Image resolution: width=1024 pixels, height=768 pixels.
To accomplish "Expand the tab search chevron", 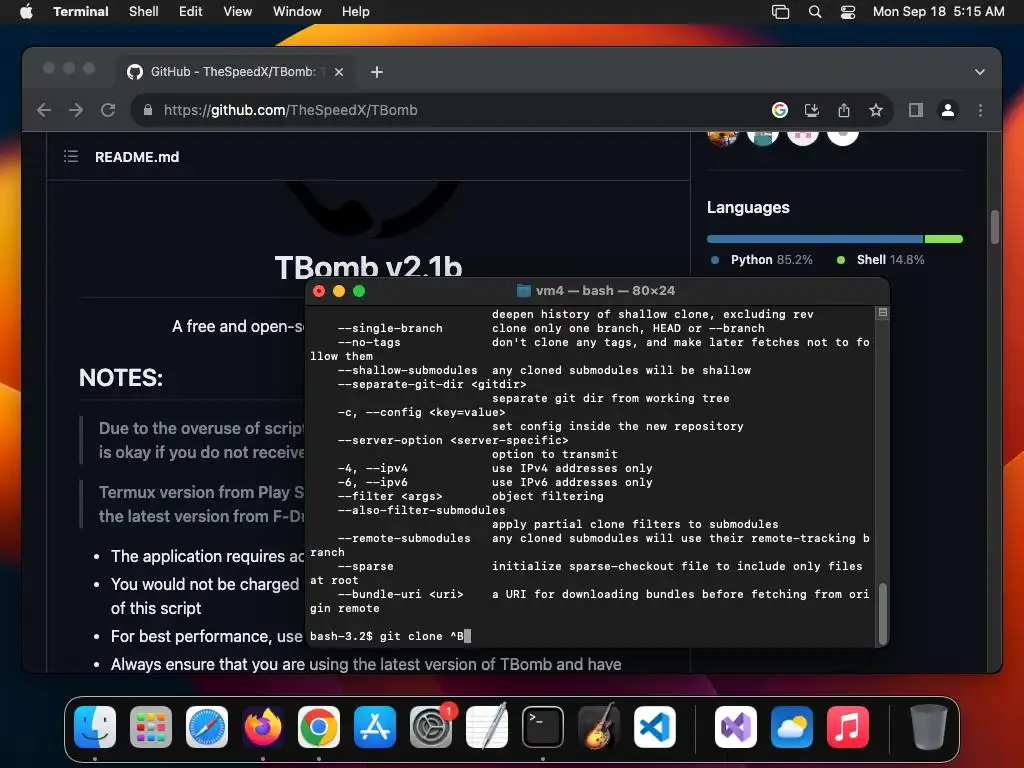I will pos(980,72).
